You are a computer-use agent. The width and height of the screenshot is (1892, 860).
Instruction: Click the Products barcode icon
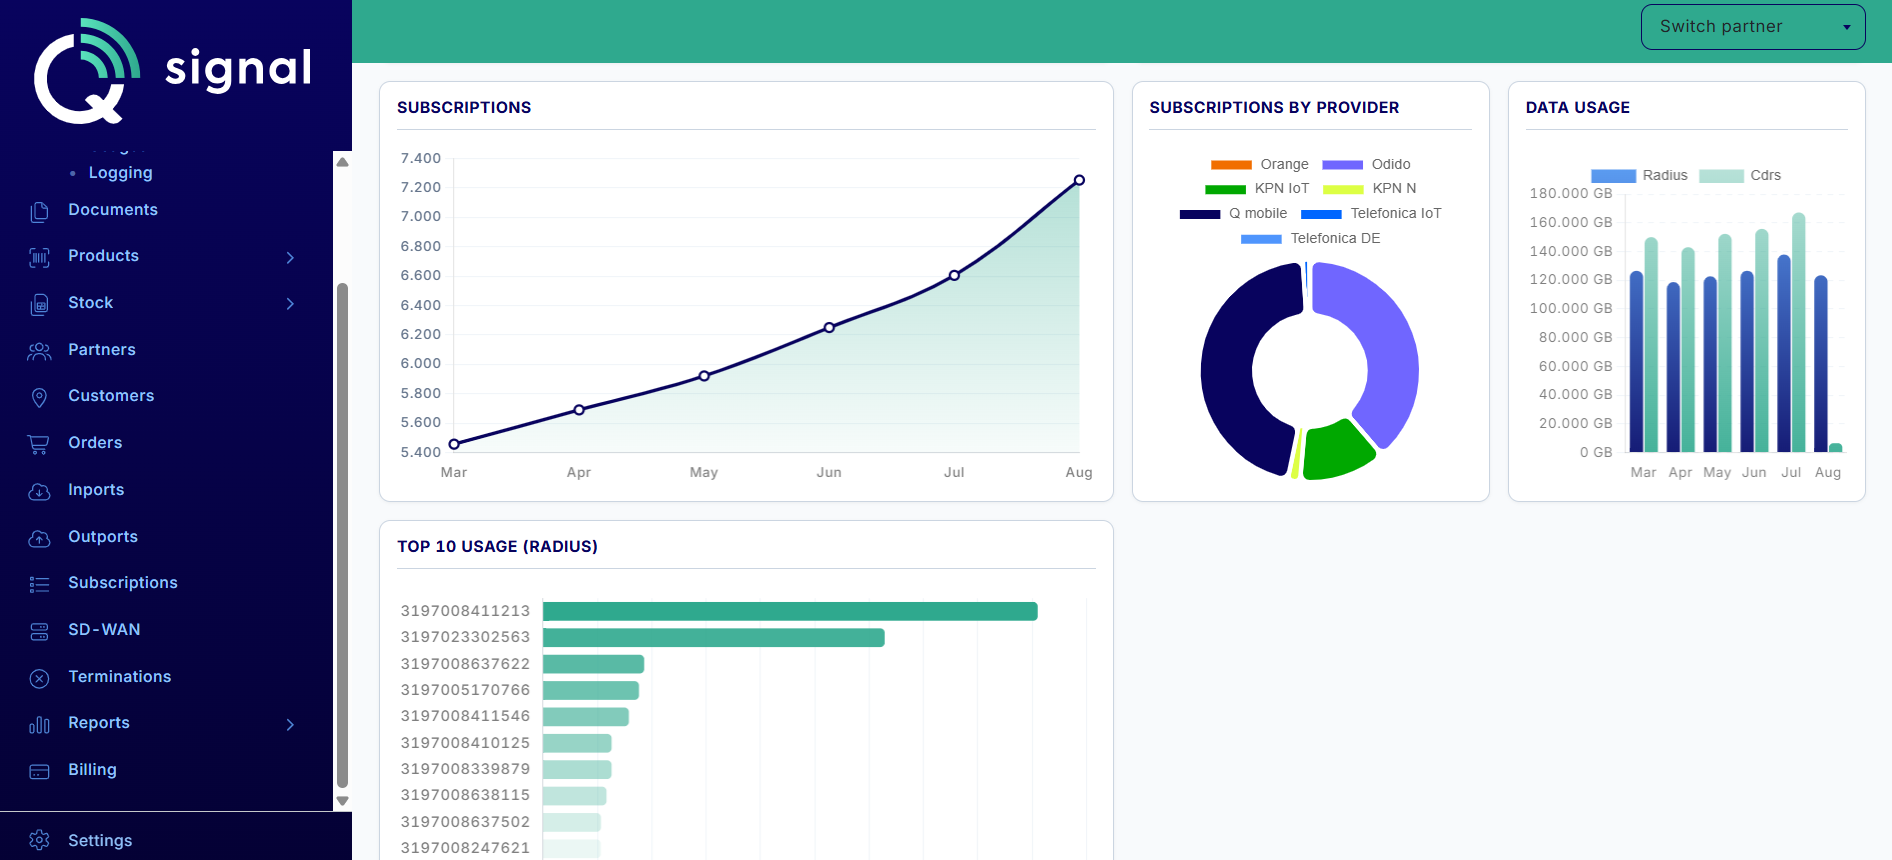[x=39, y=257]
